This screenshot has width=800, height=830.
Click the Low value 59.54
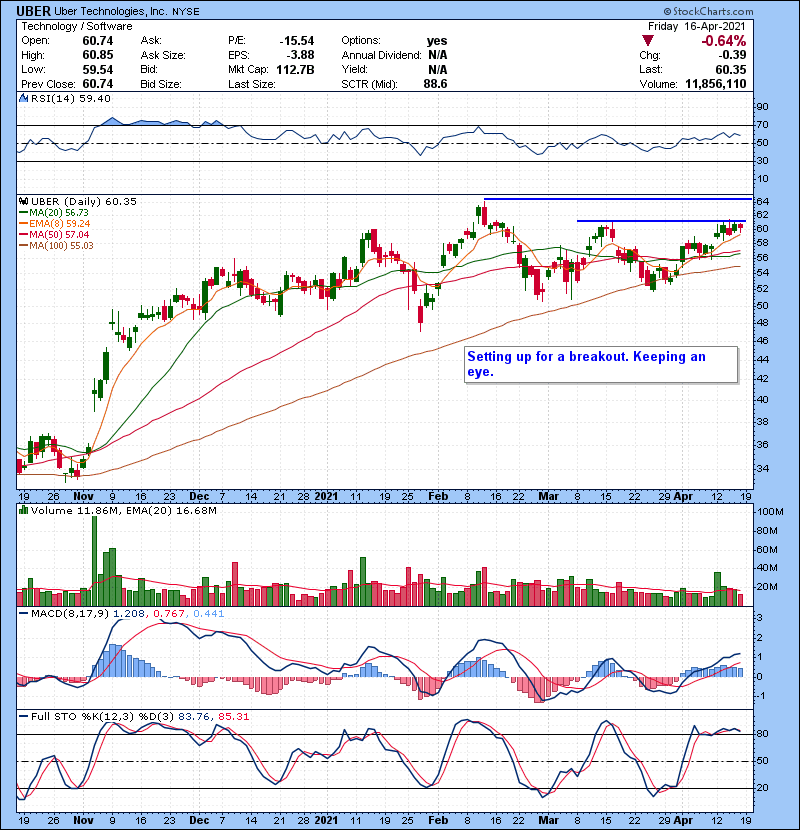click(x=97, y=69)
